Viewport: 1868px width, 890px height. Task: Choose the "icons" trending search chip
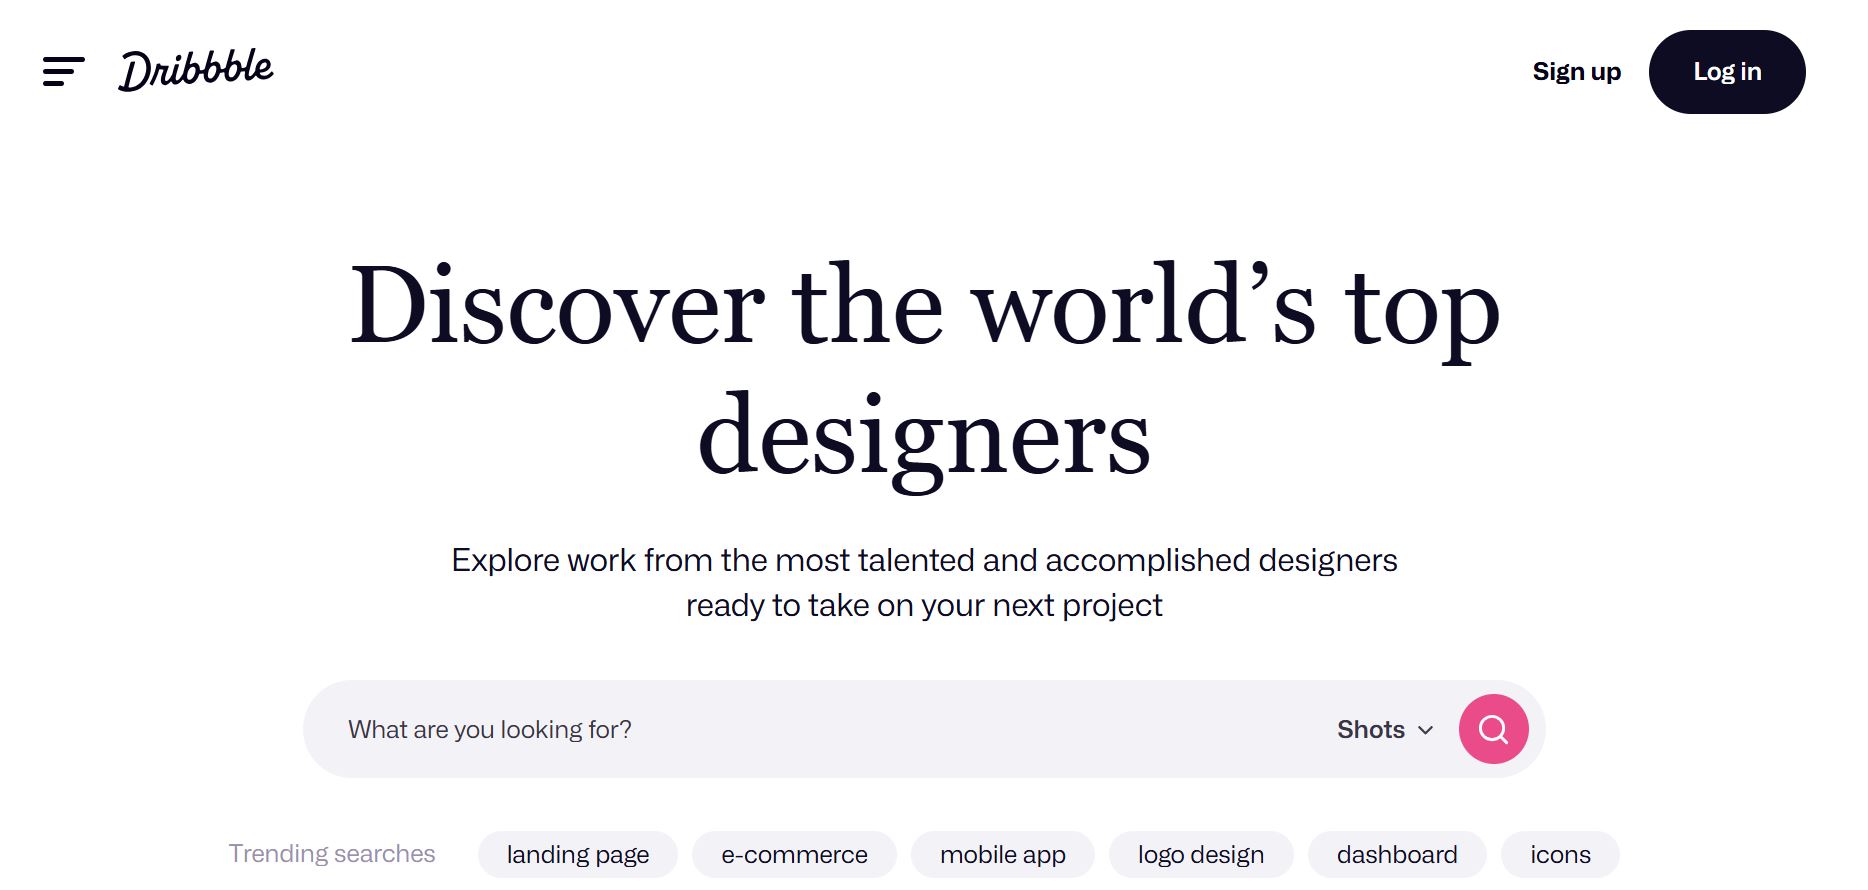click(x=1559, y=855)
